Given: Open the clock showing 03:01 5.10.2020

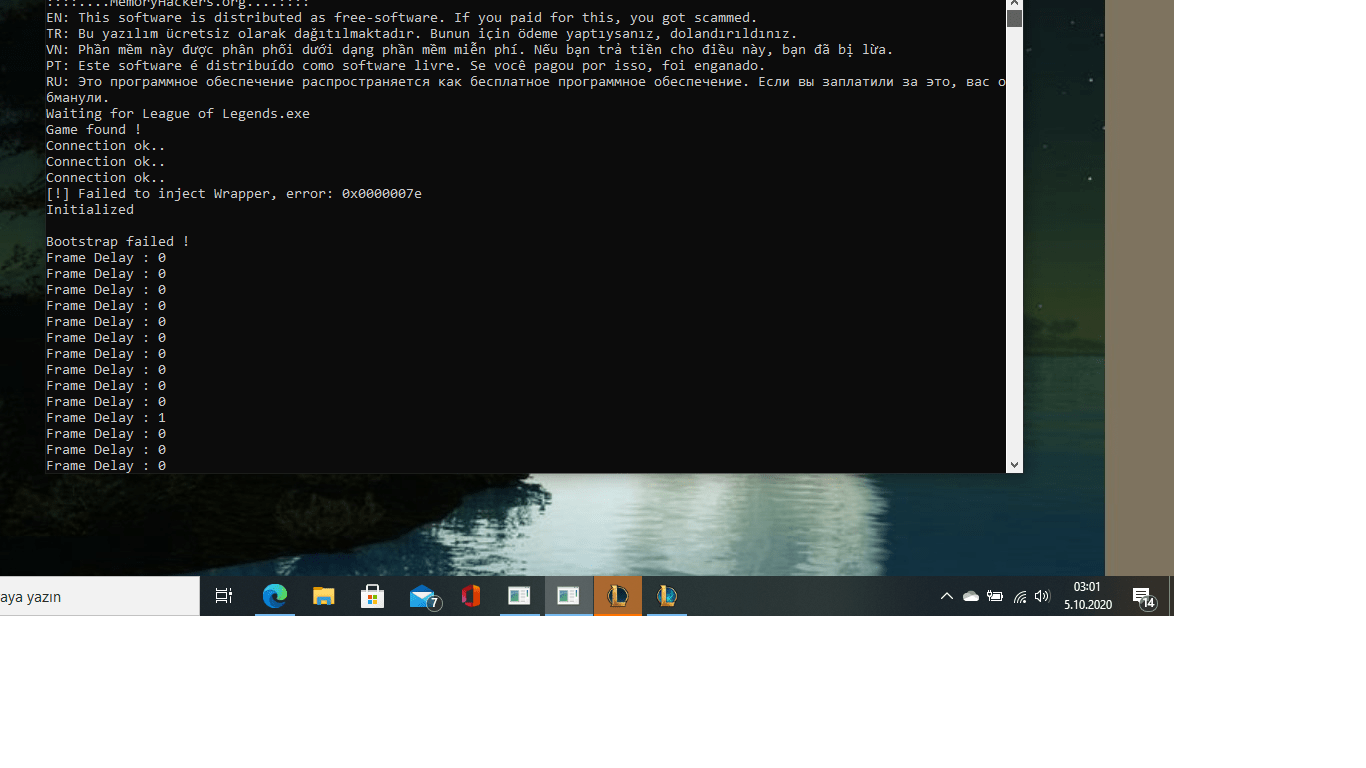Looking at the screenshot, I should 1088,596.
